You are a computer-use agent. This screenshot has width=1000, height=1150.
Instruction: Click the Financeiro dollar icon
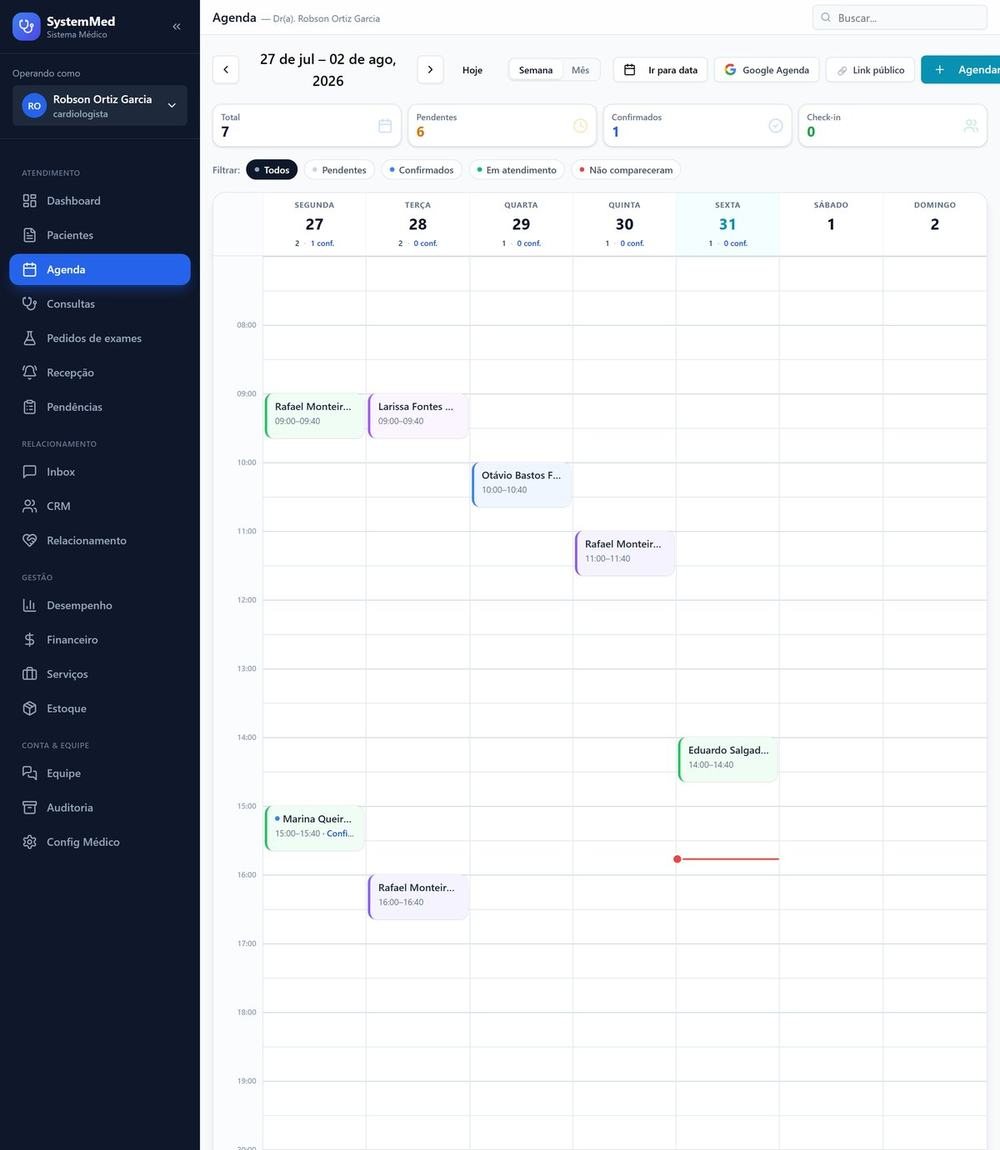29,640
